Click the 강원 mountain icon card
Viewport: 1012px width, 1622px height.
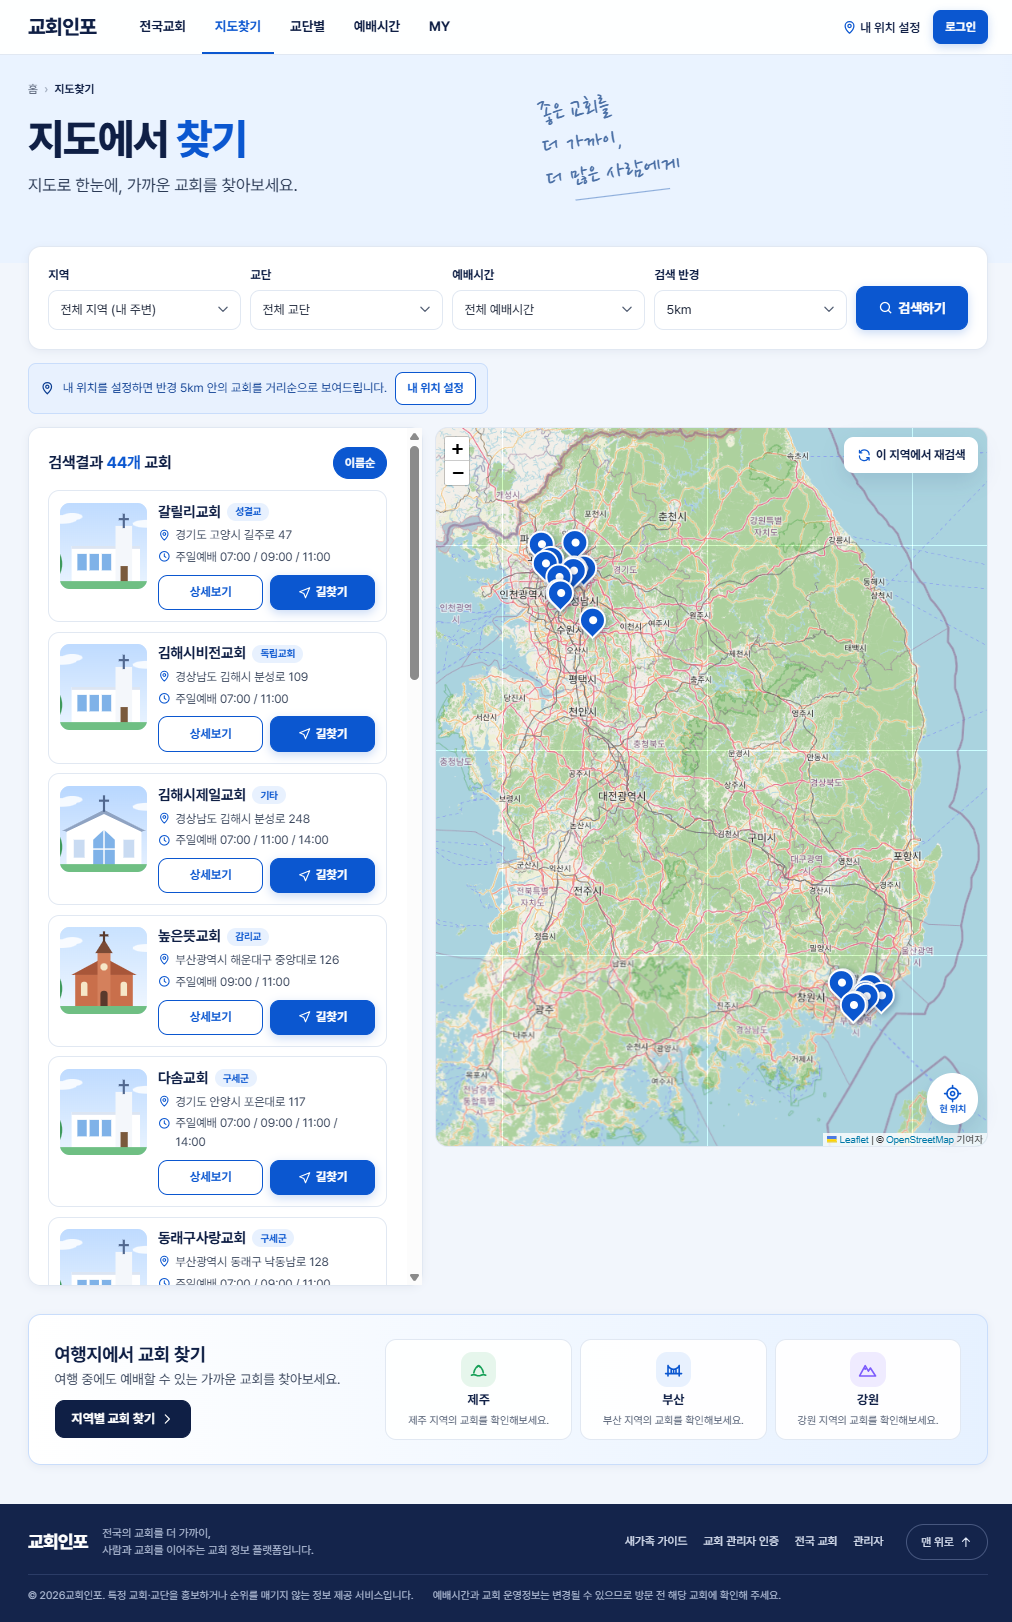click(868, 1390)
